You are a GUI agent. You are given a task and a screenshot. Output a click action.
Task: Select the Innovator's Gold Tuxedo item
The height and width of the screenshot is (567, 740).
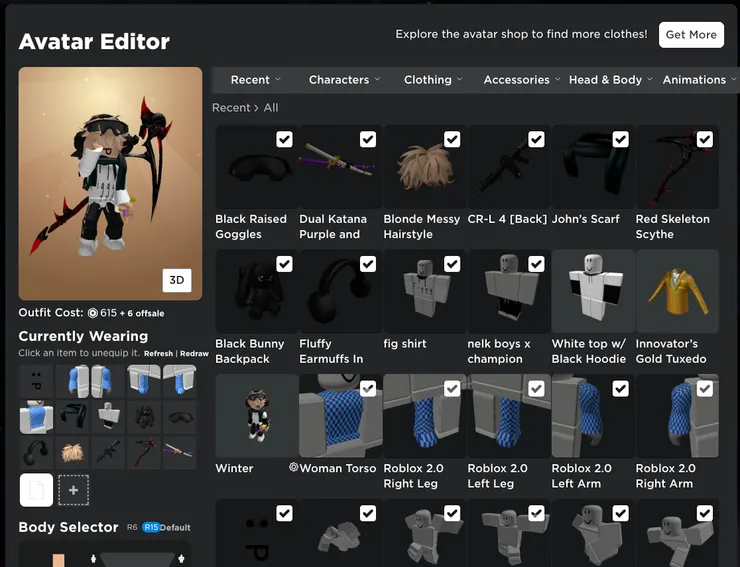[677, 292]
